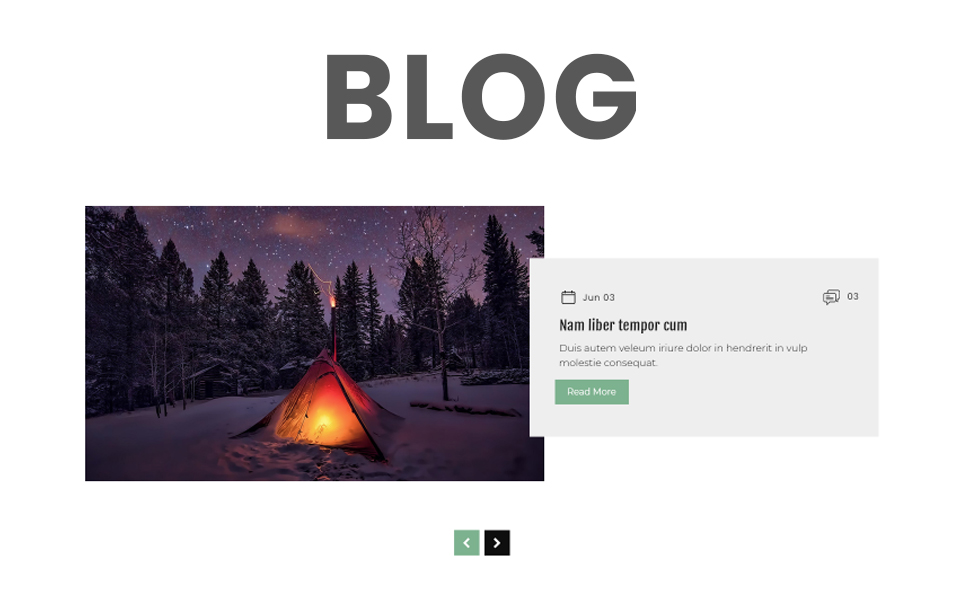The height and width of the screenshot is (600, 965).
Task: Click the letter G of the BLOG title
Action: coord(596,97)
